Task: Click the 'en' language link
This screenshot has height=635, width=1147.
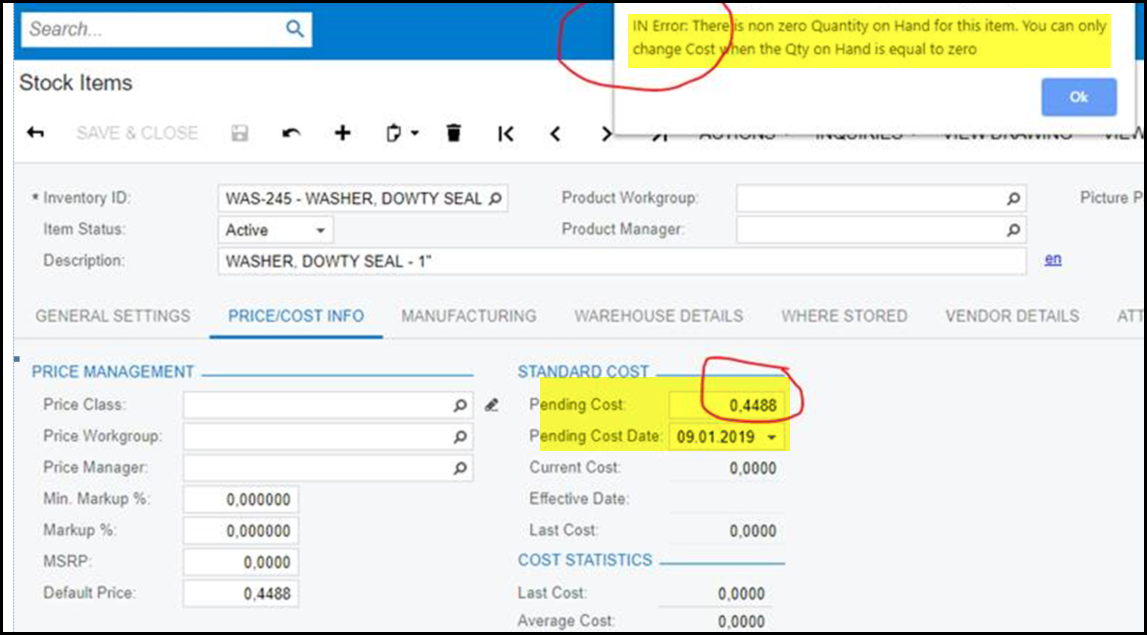Action: (x=1053, y=259)
